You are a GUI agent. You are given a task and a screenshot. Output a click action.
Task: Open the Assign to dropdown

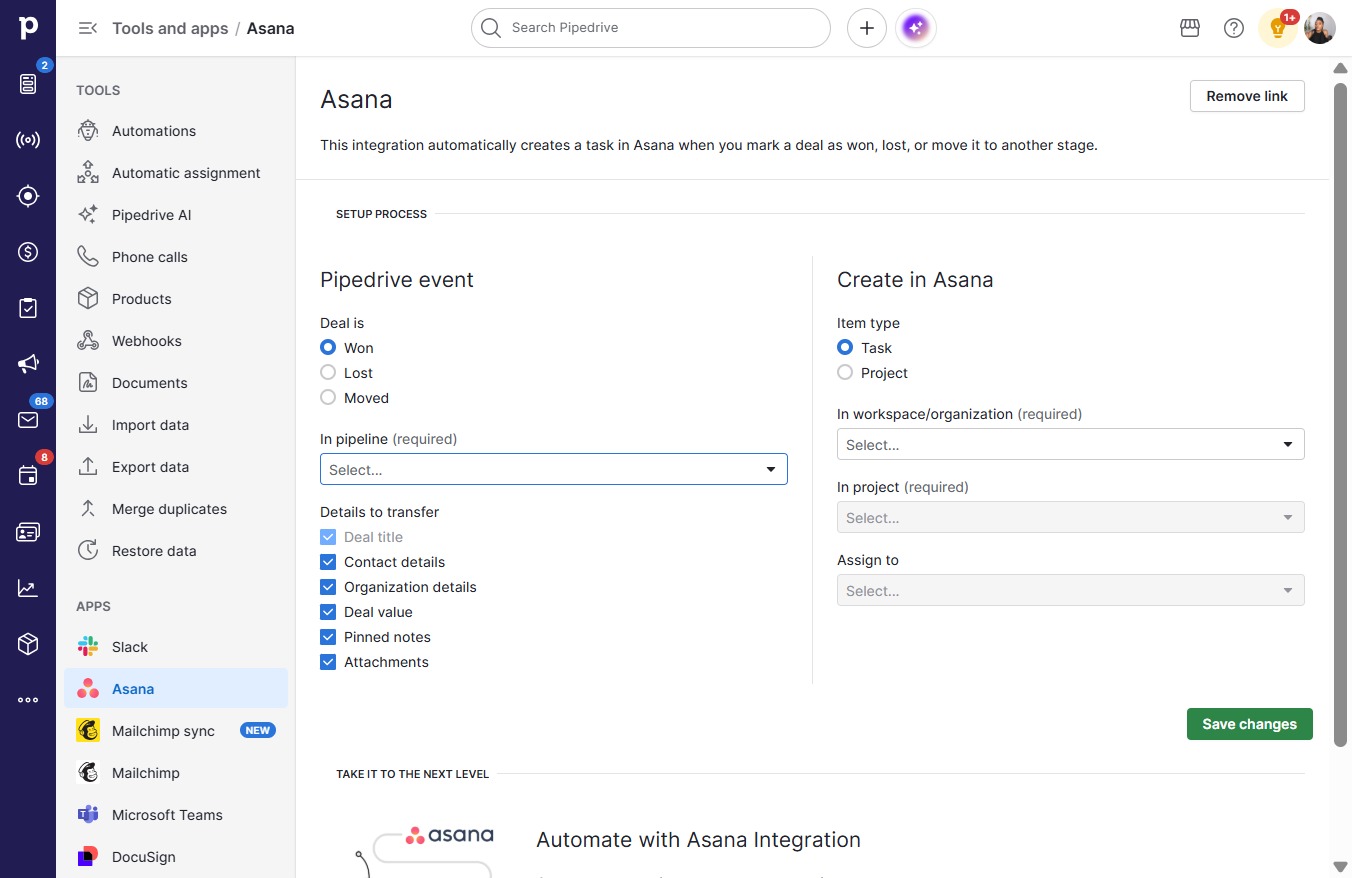pyautogui.click(x=1071, y=590)
